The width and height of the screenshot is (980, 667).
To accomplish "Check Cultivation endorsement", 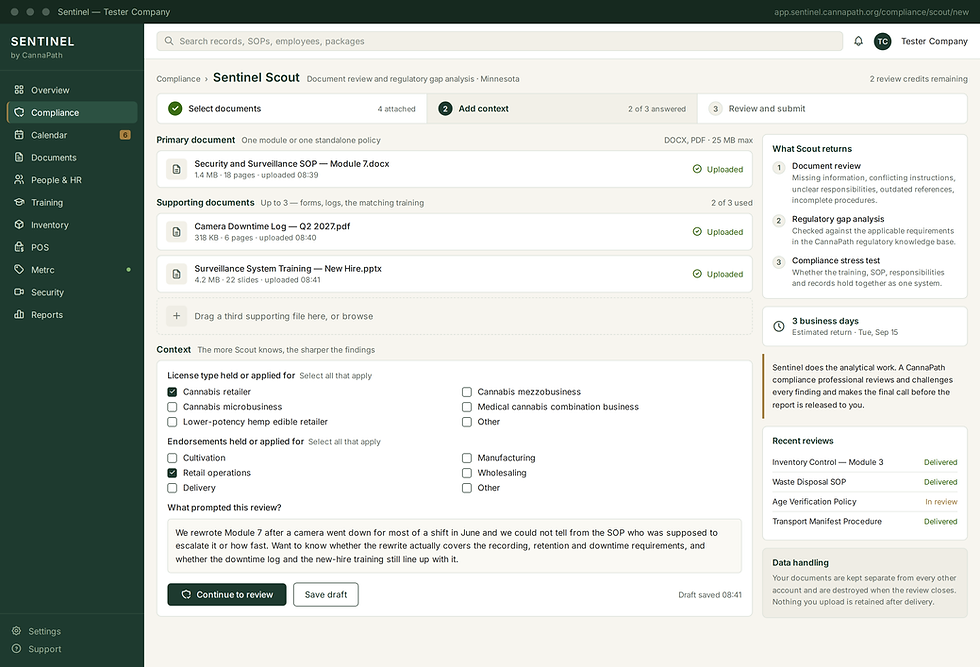I will 172,458.
